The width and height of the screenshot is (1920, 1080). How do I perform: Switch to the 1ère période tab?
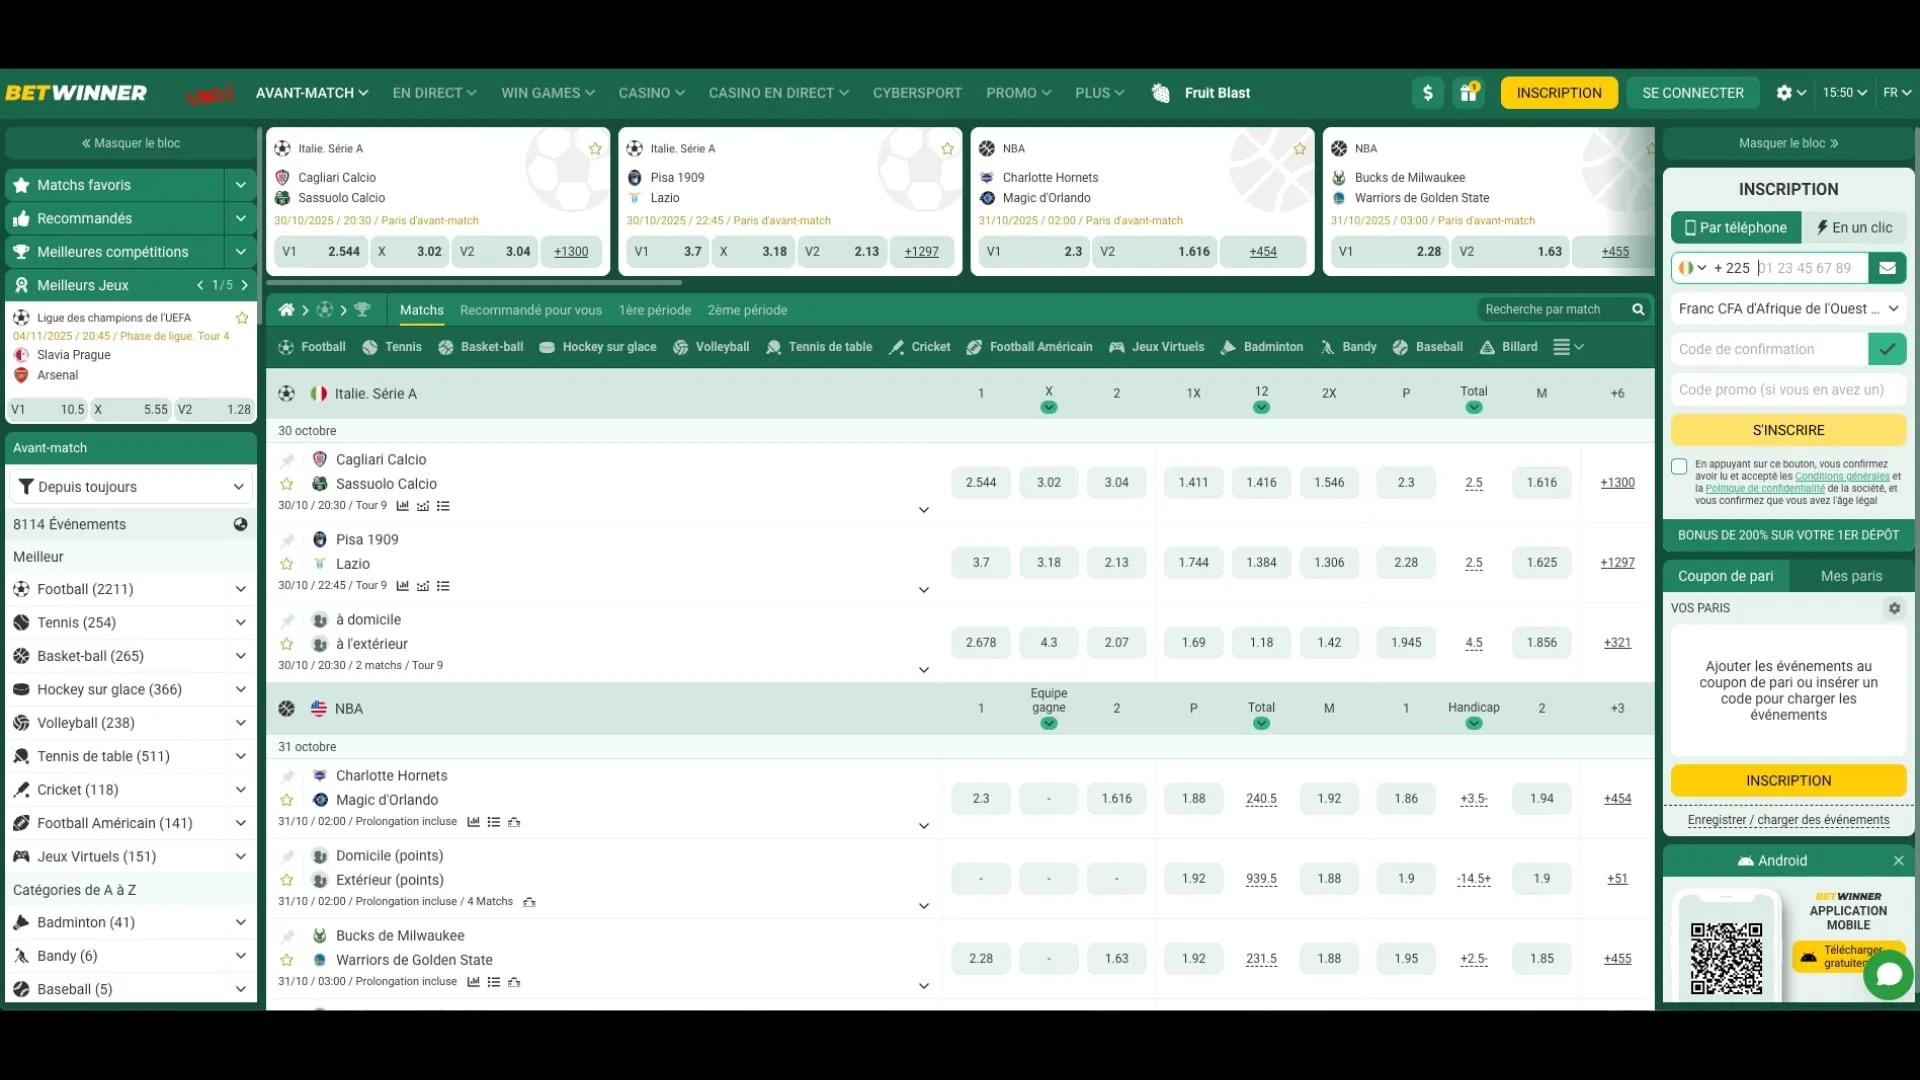[x=654, y=310]
